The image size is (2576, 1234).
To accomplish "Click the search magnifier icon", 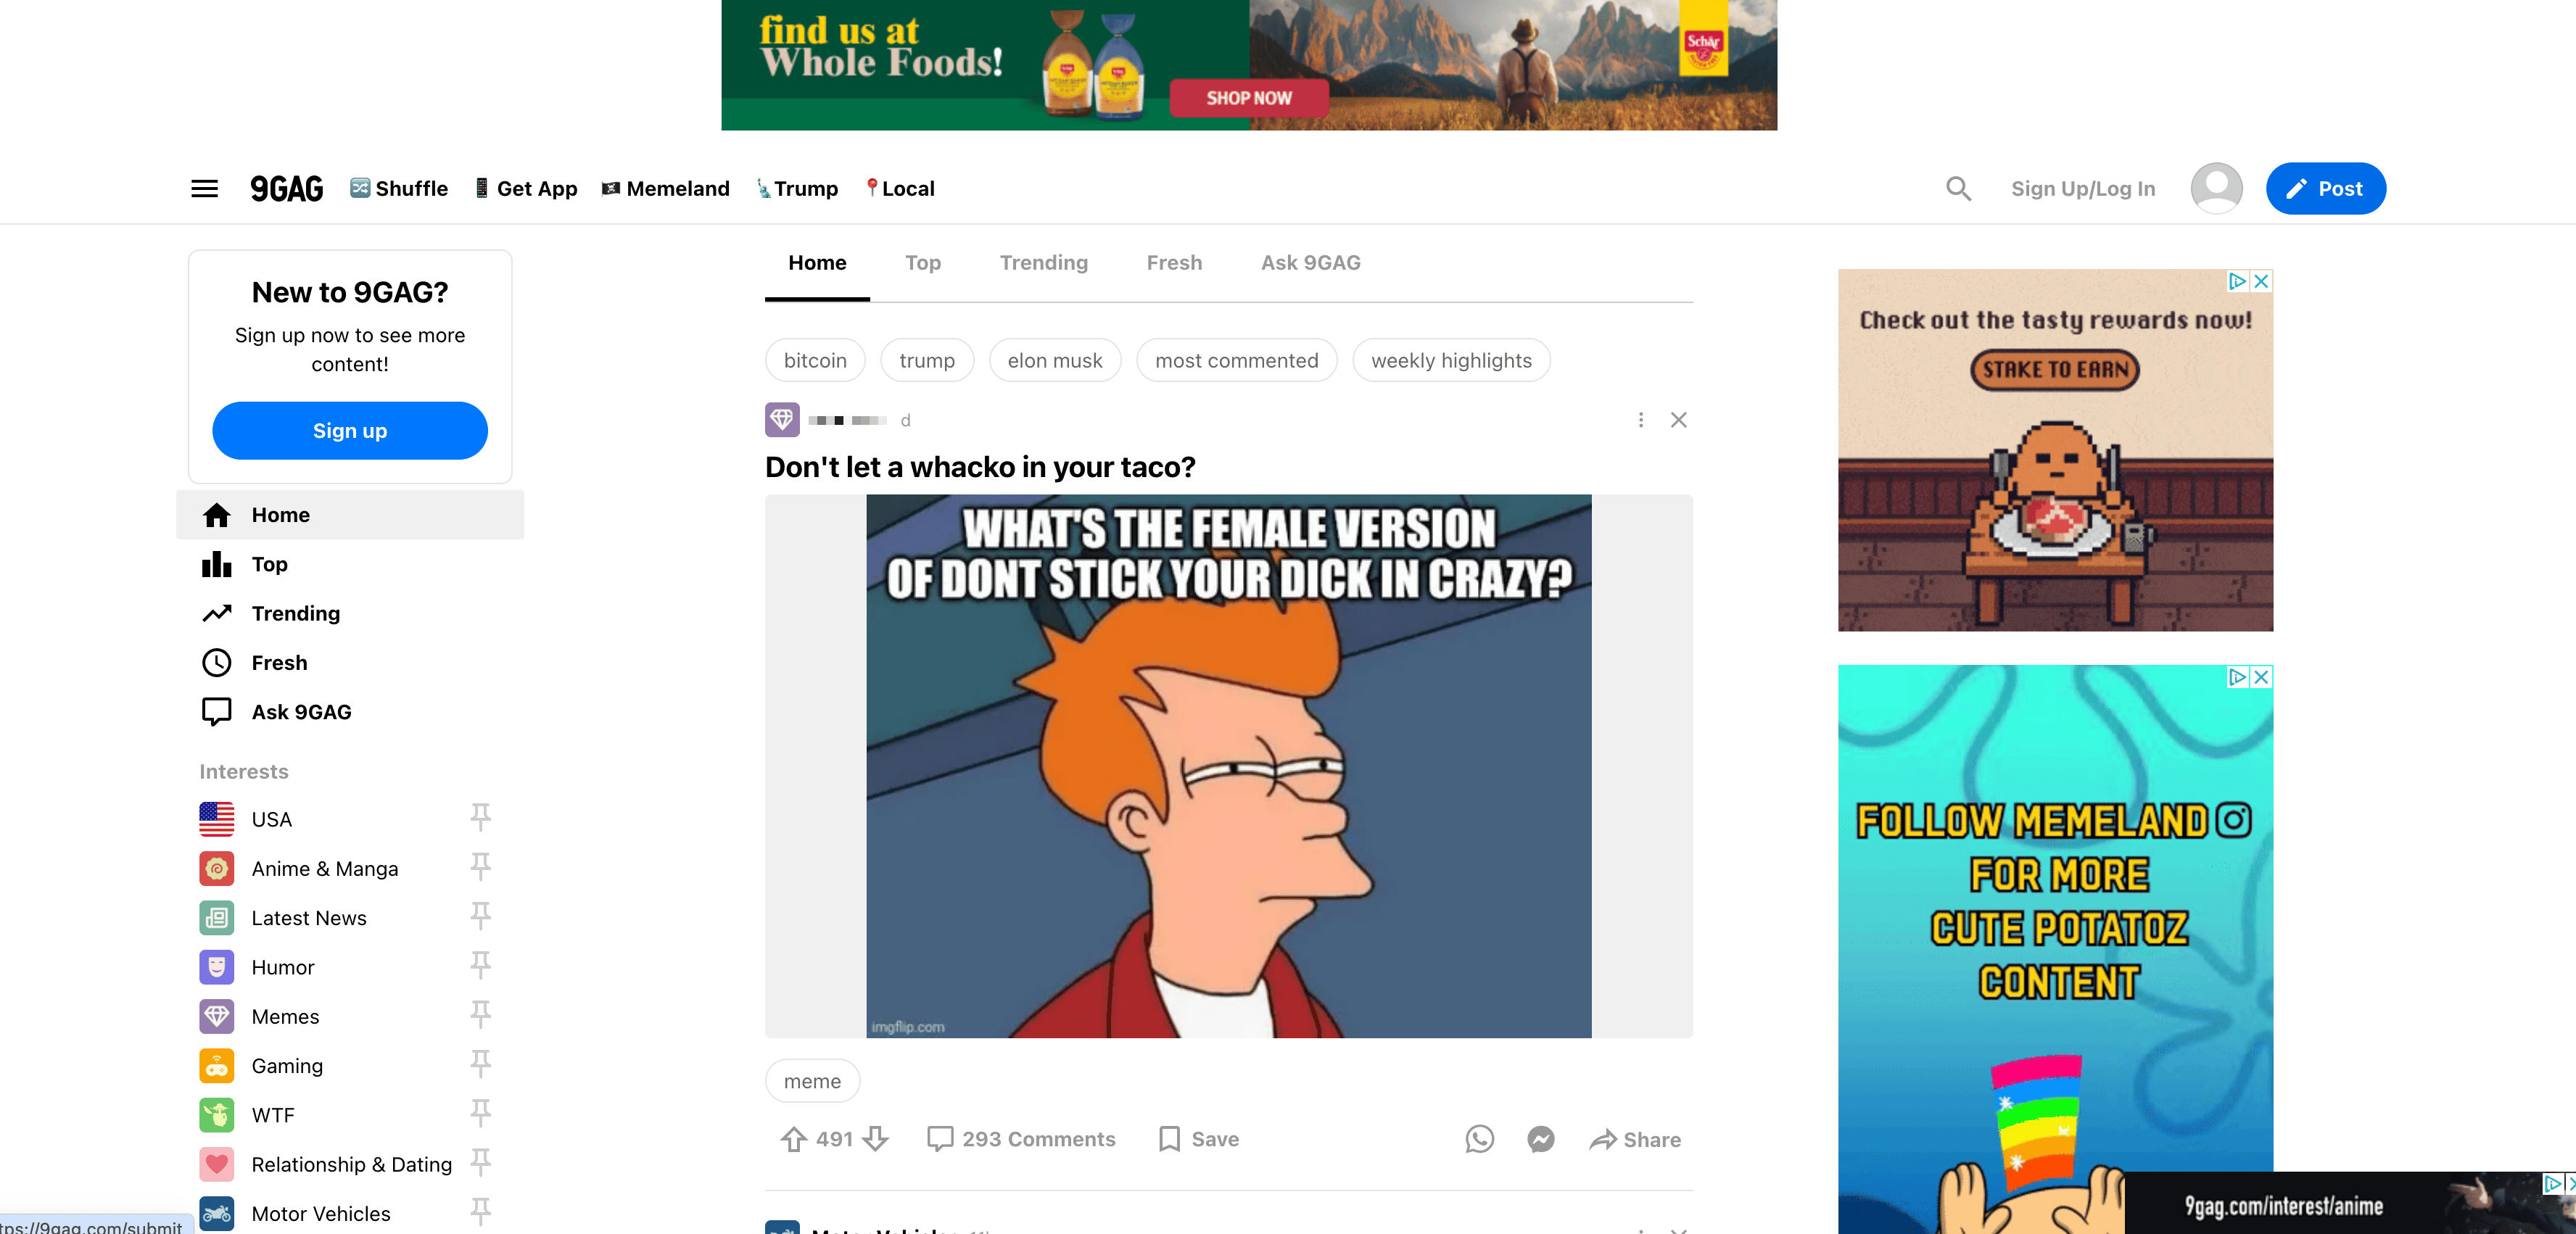I will coord(1958,188).
